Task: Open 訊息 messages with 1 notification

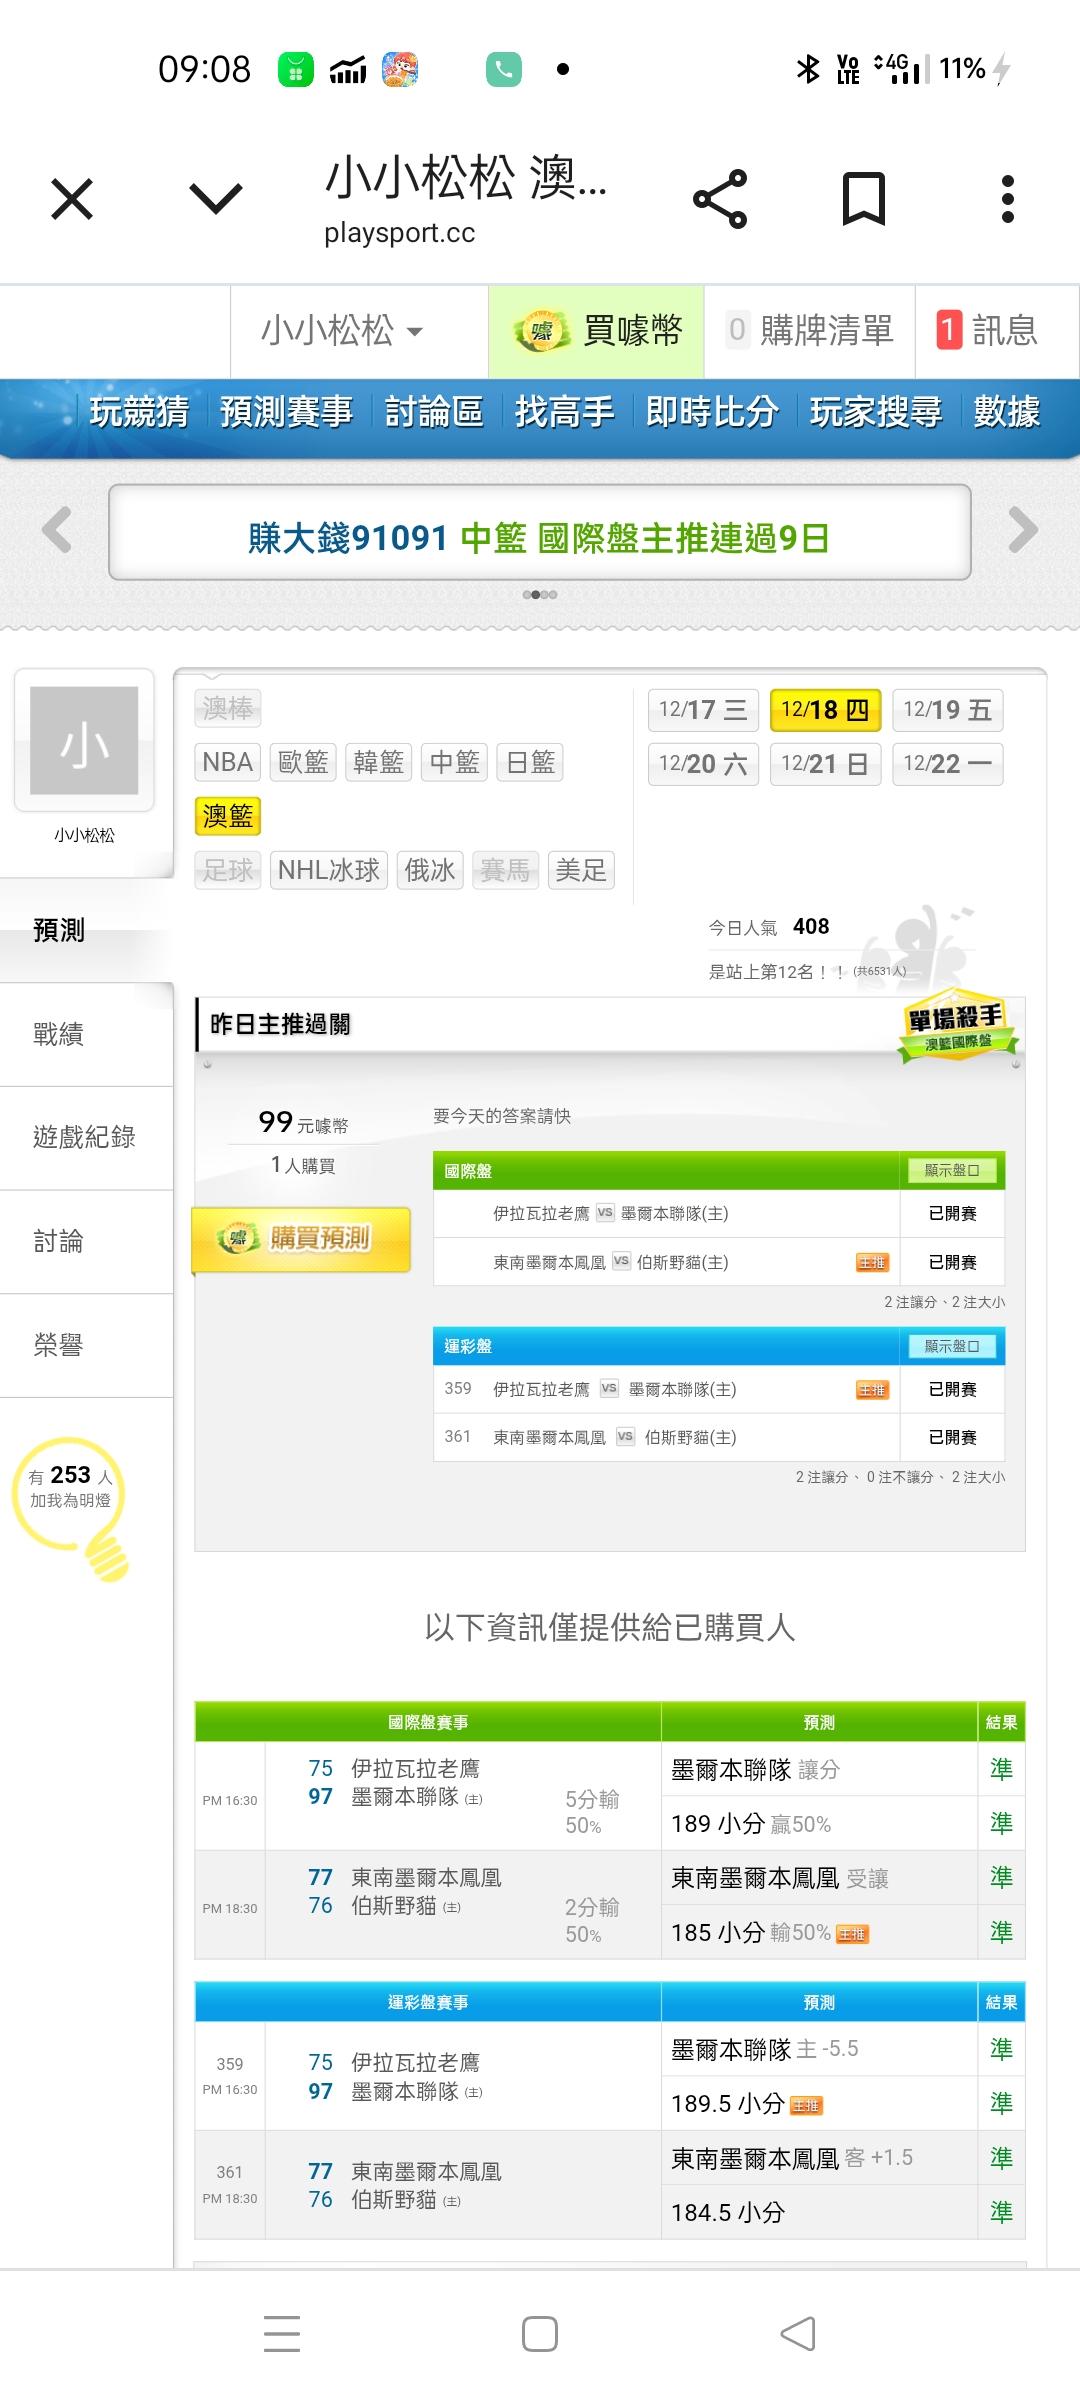Action: 988,330
